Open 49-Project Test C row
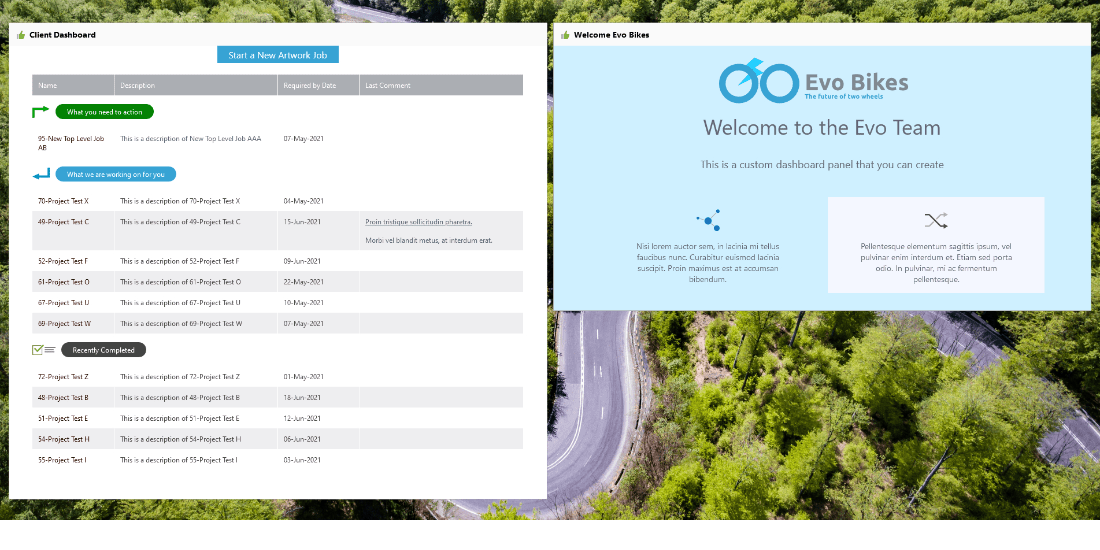Screen dimensions: 1100x550 [x=277, y=231]
